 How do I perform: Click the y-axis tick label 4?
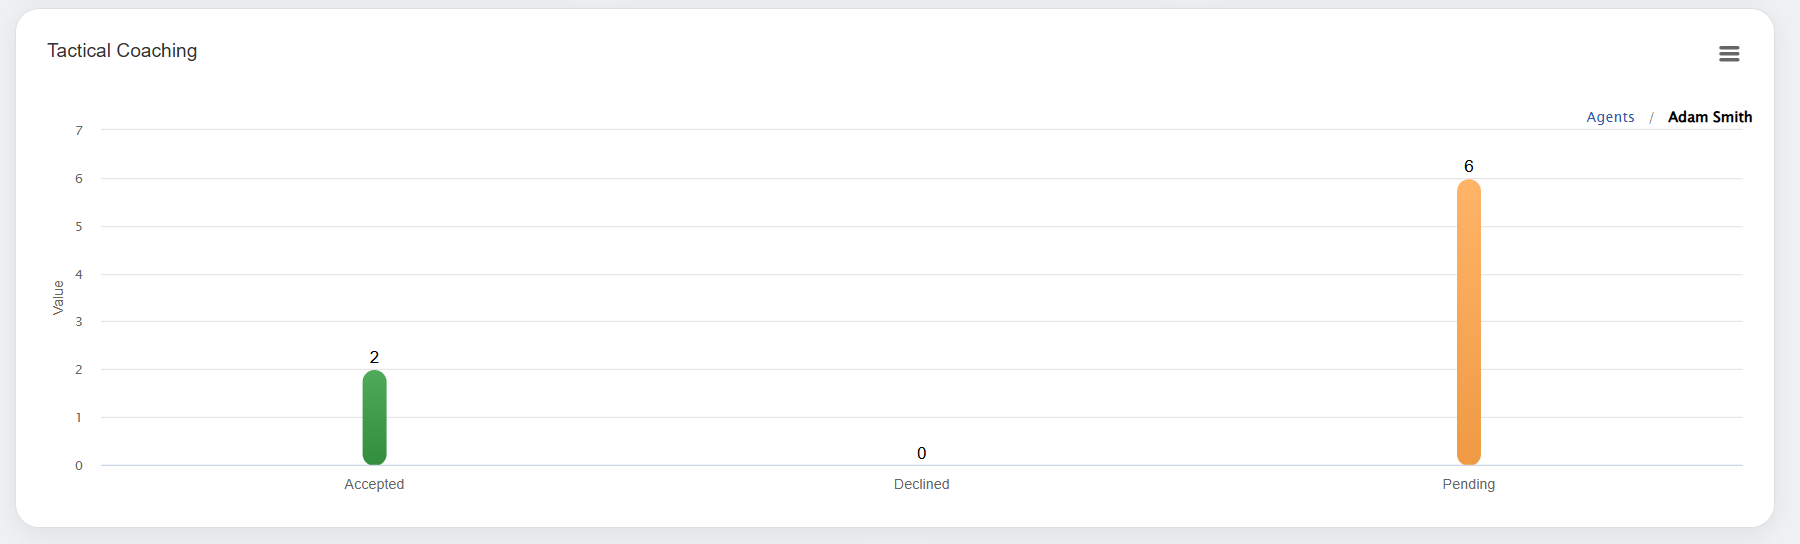79,274
